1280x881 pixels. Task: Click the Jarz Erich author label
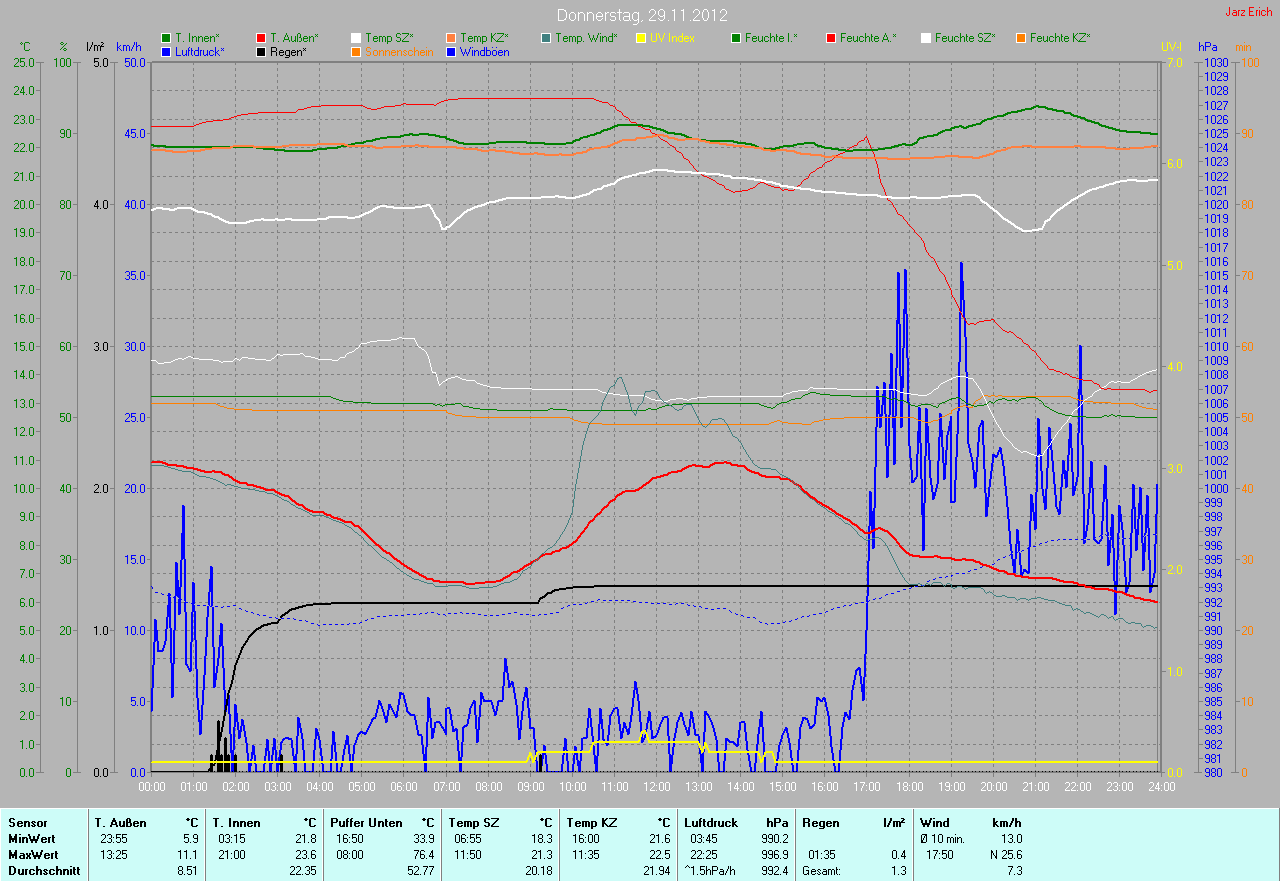click(x=1249, y=12)
